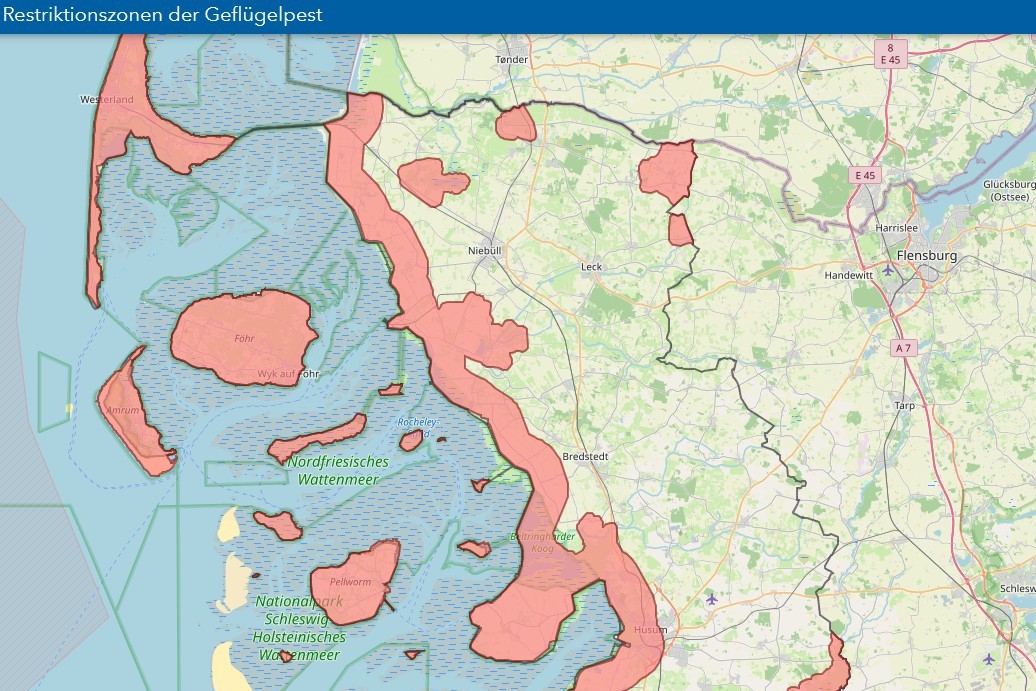Click the Westerland label on Sylt
Image resolution: width=1036 pixels, height=691 pixels.
point(107,100)
